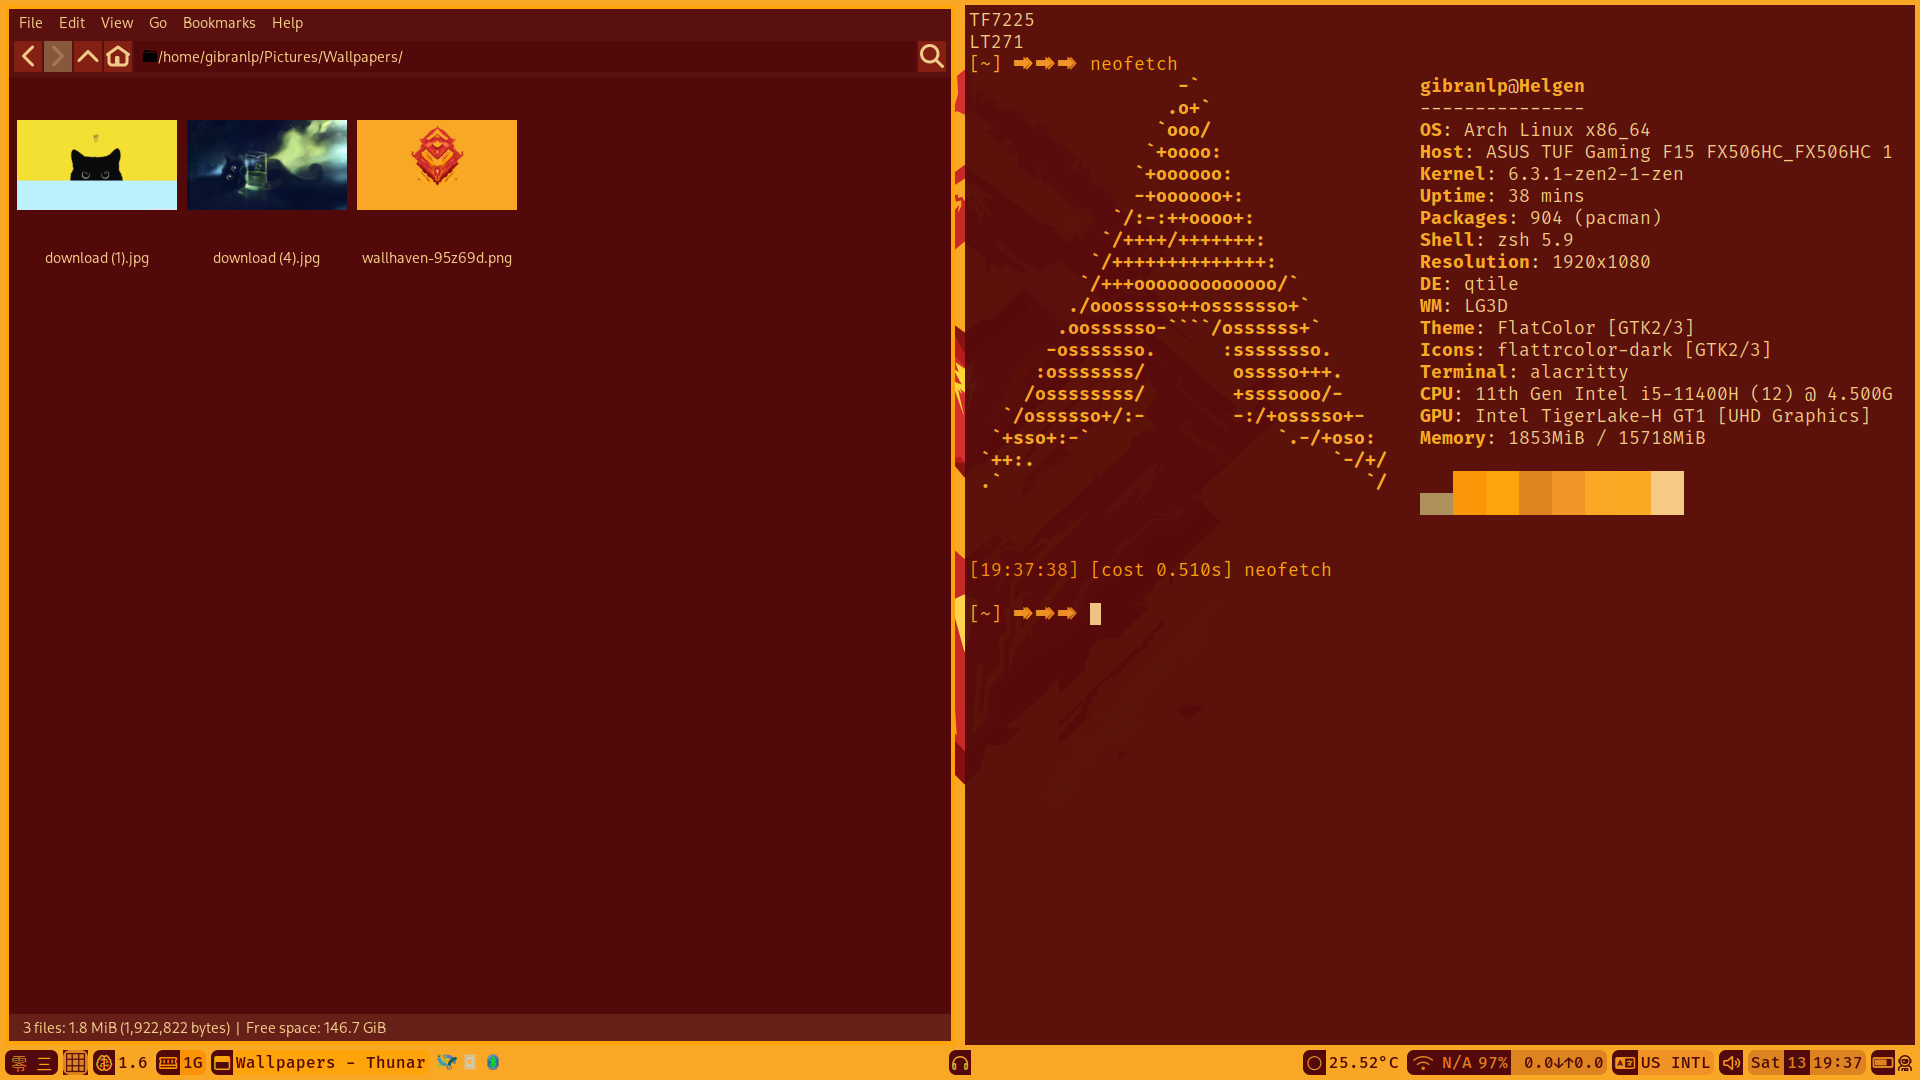Click the lightest color block in neofetch palette
Screen dimensions: 1920x1080
1667,493
